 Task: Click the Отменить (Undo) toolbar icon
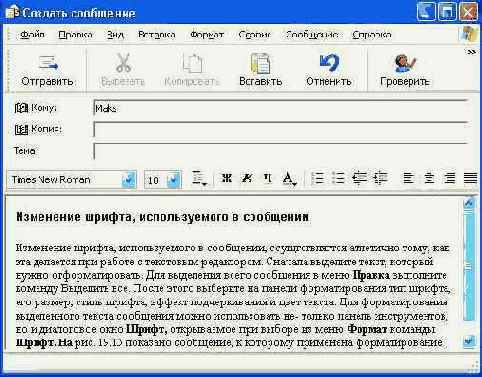(x=329, y=62)
